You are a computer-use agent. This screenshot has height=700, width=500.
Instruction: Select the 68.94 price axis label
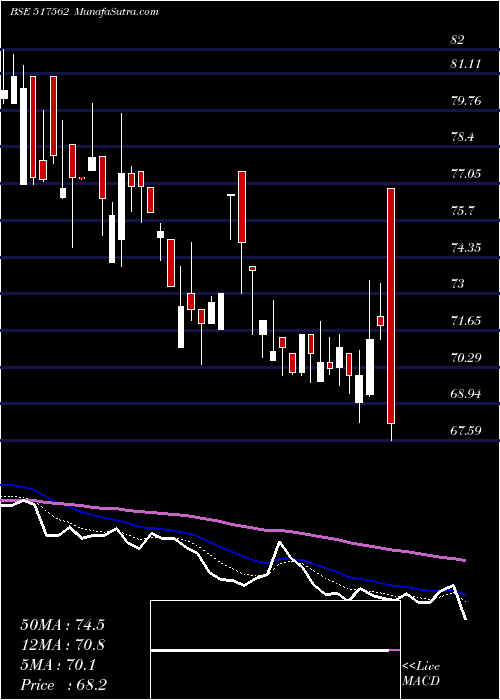coord(466,394)
